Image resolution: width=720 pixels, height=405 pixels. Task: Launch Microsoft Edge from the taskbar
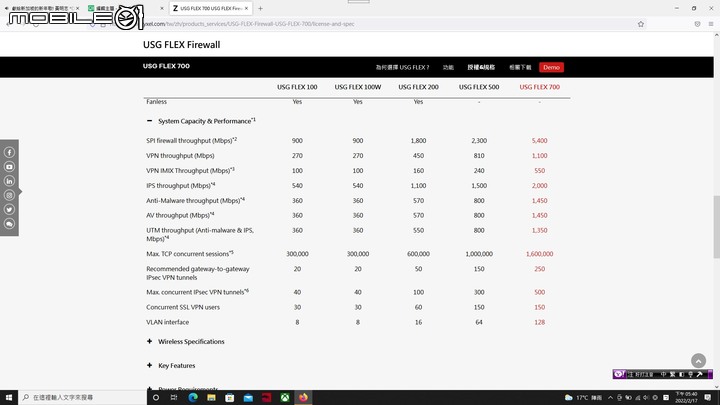[193, 397]
